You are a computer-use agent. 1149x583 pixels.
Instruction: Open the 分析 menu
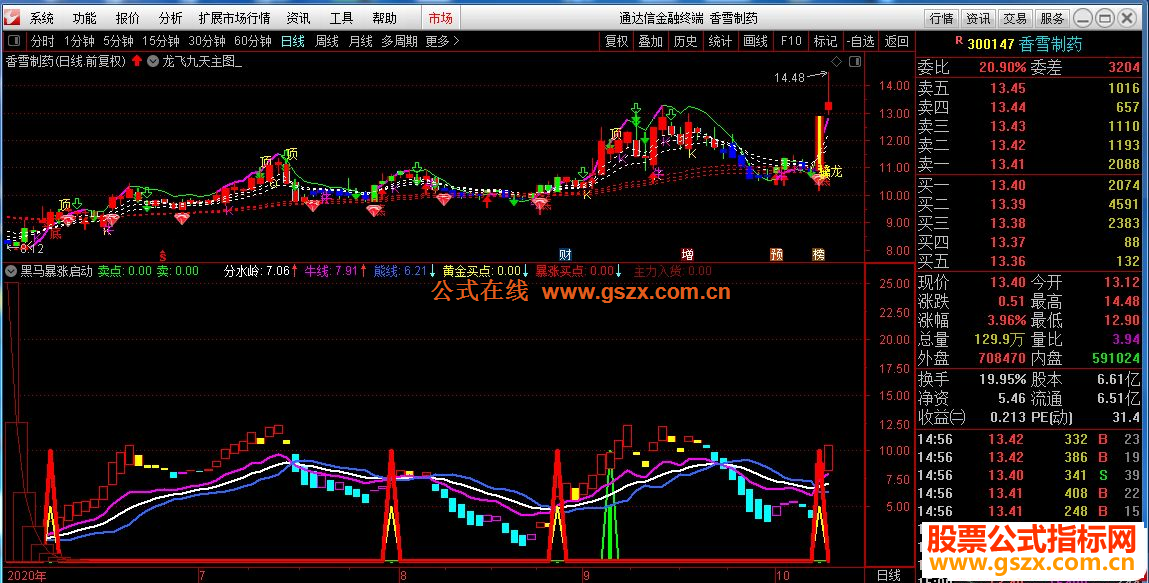pos(170,18)
